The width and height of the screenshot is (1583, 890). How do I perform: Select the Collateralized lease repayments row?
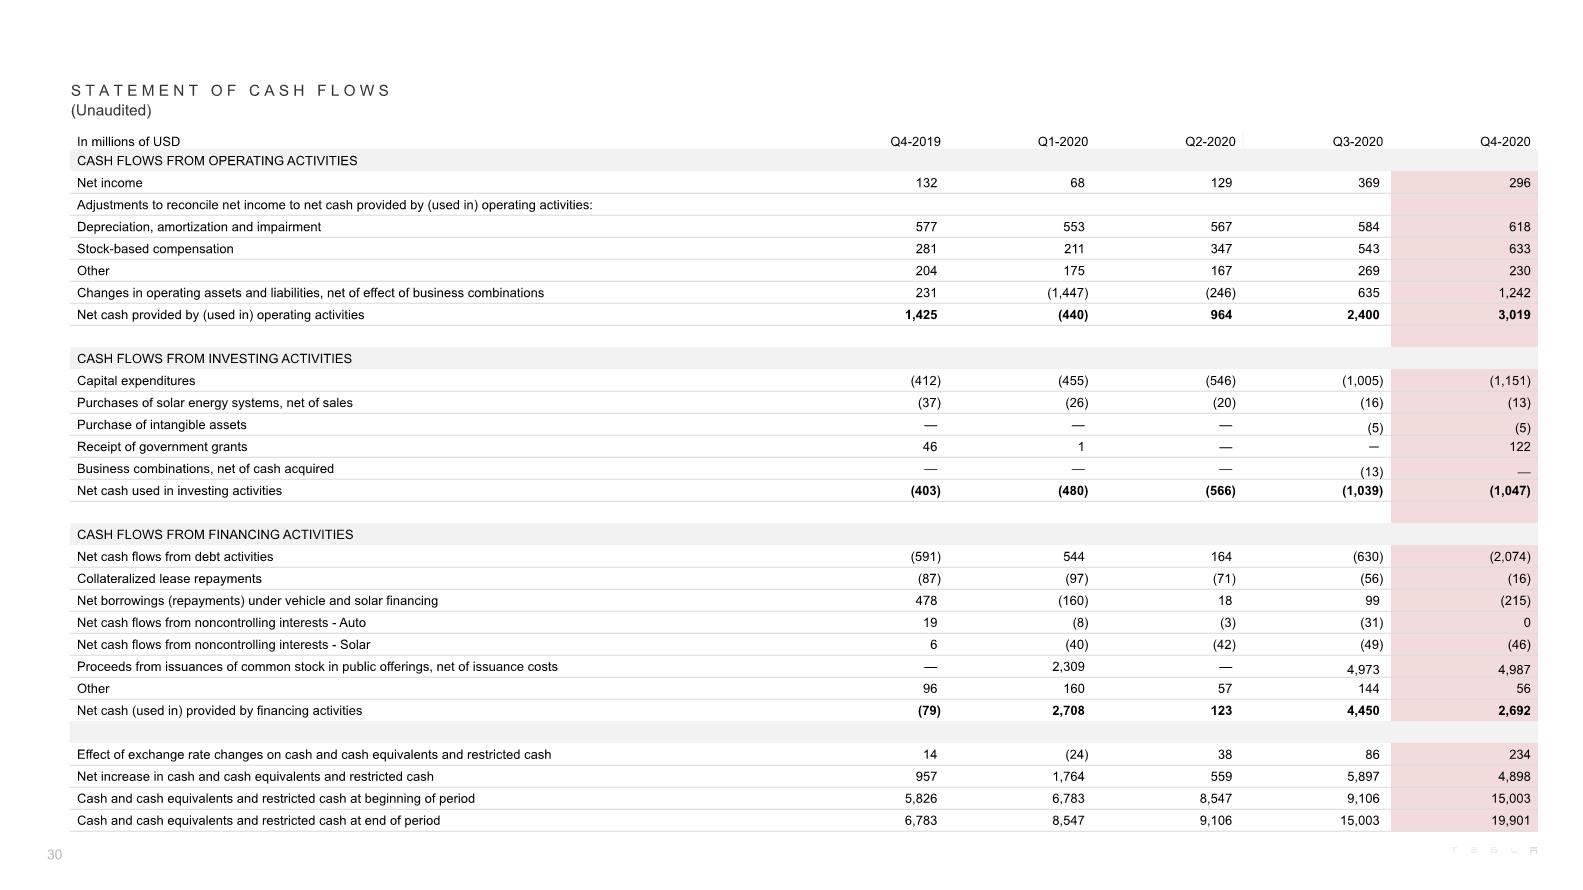804,579
